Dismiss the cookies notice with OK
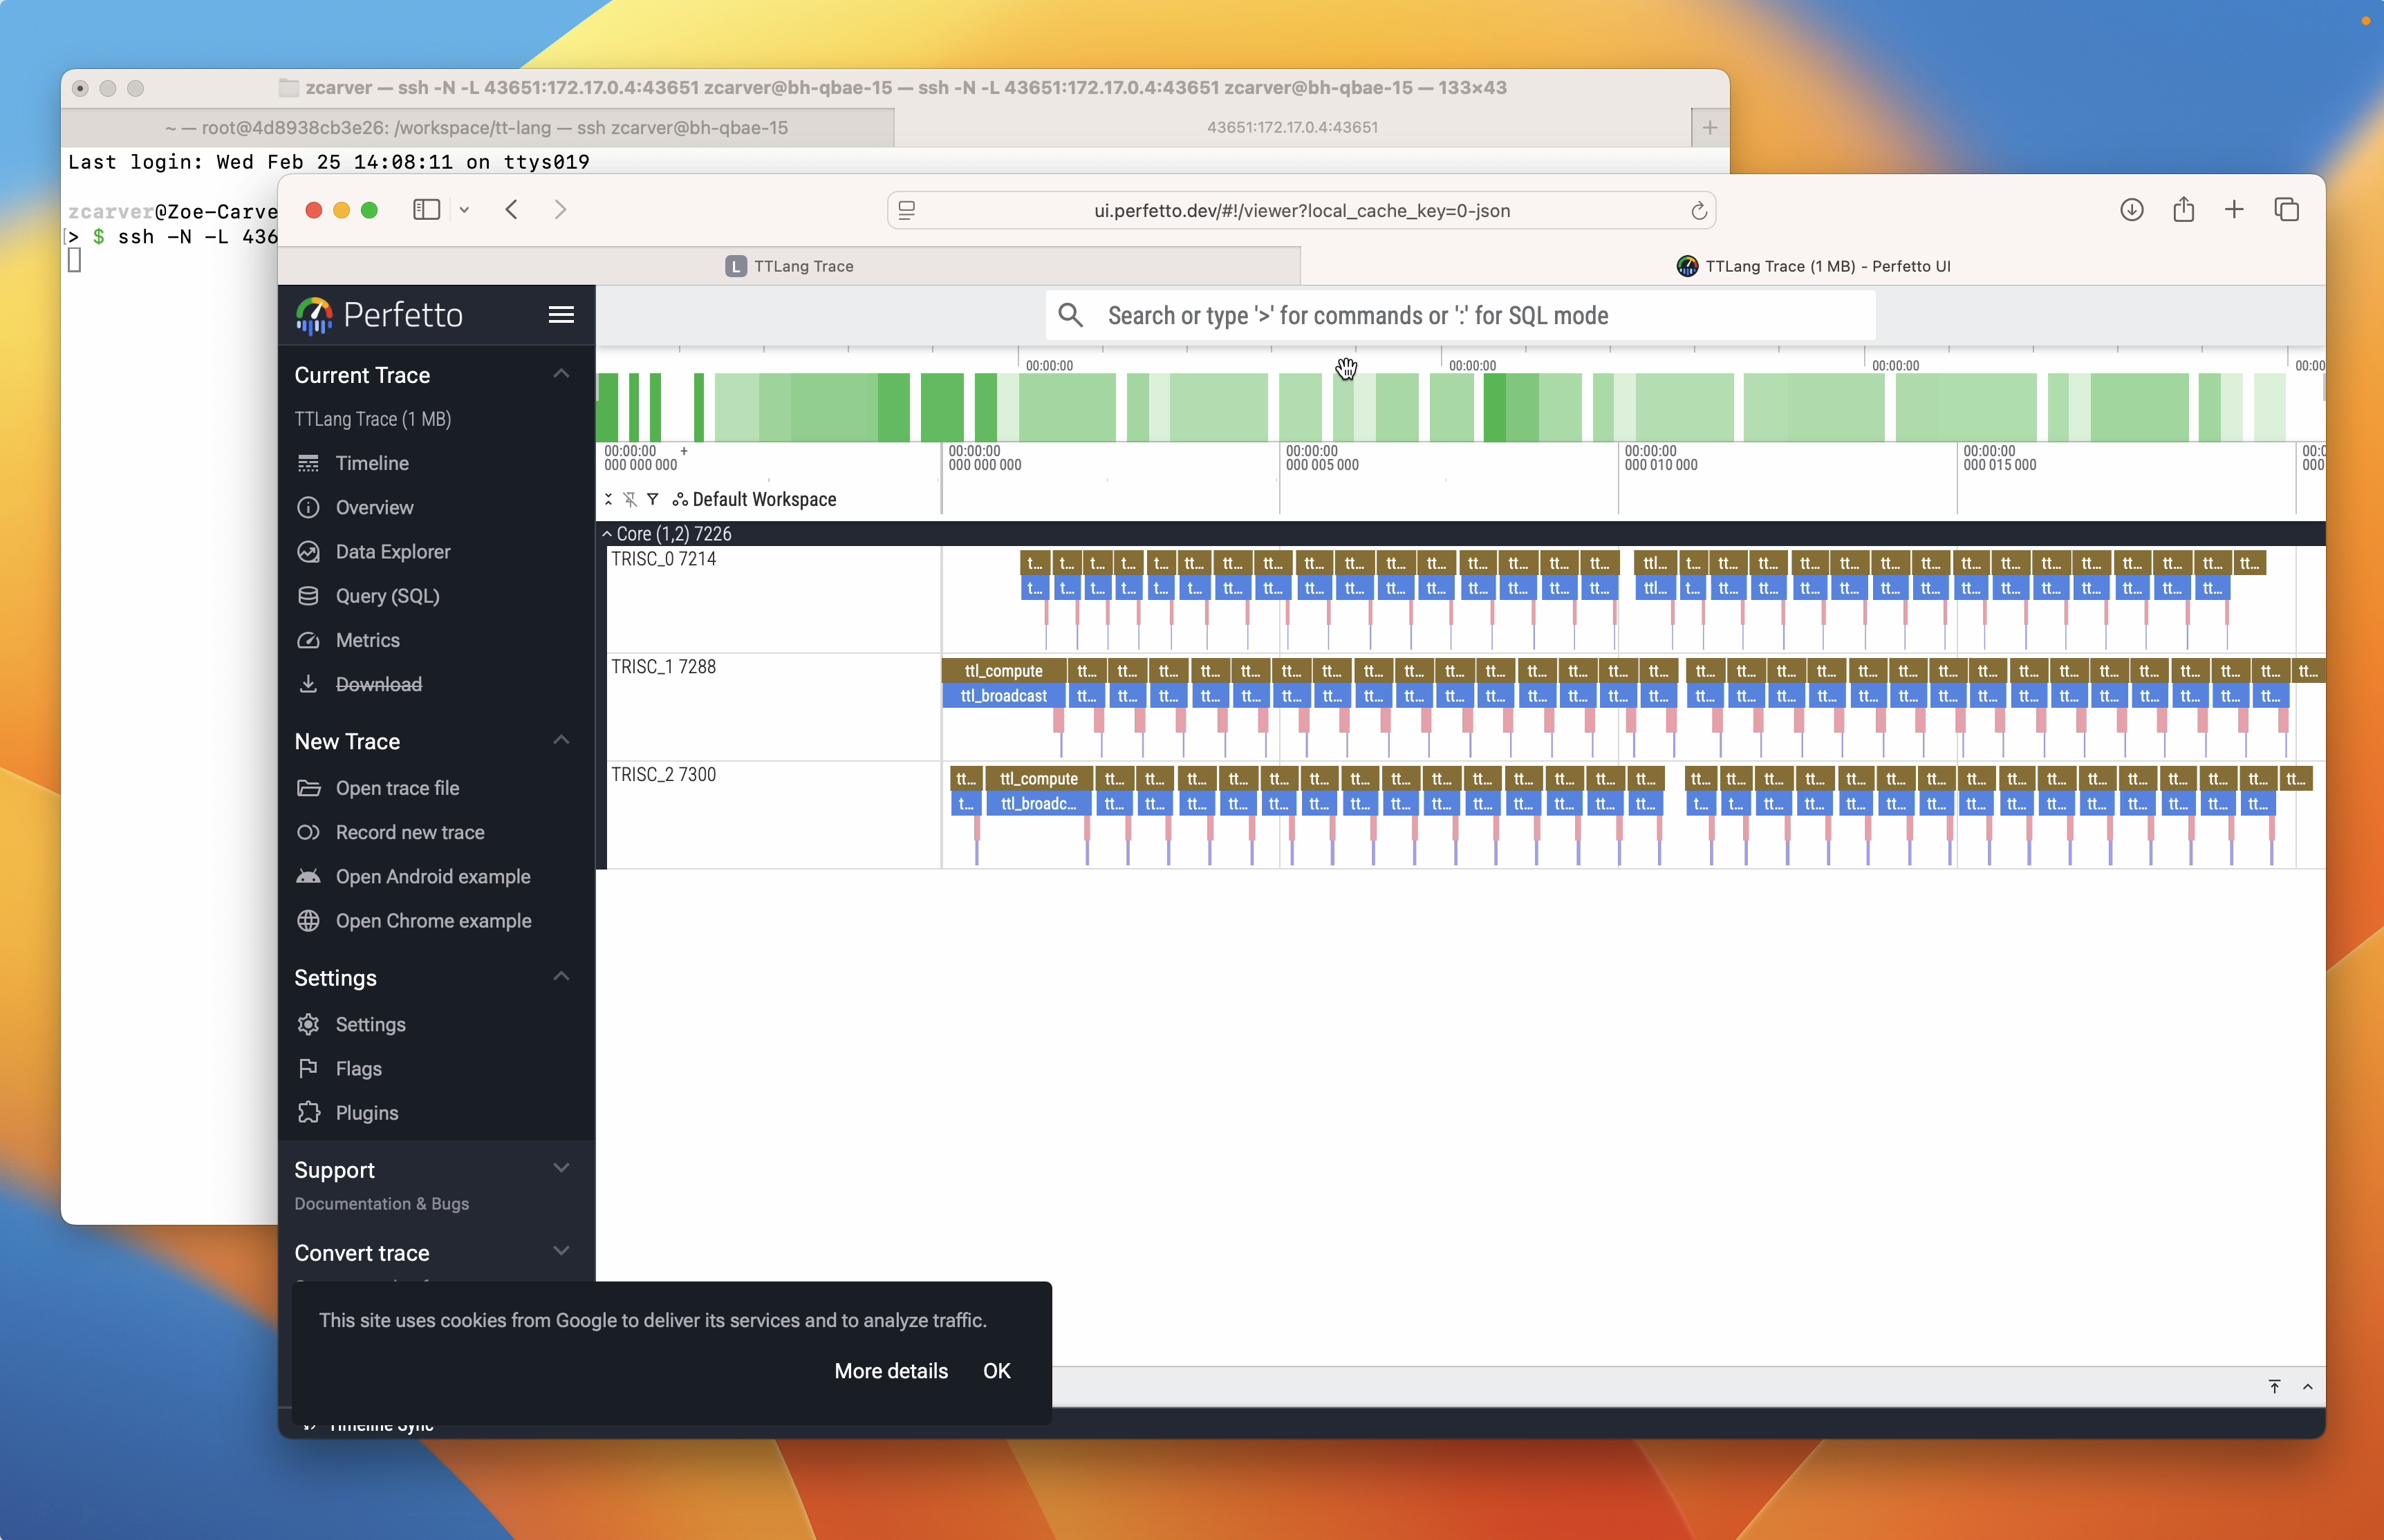 pos(996,1371)
